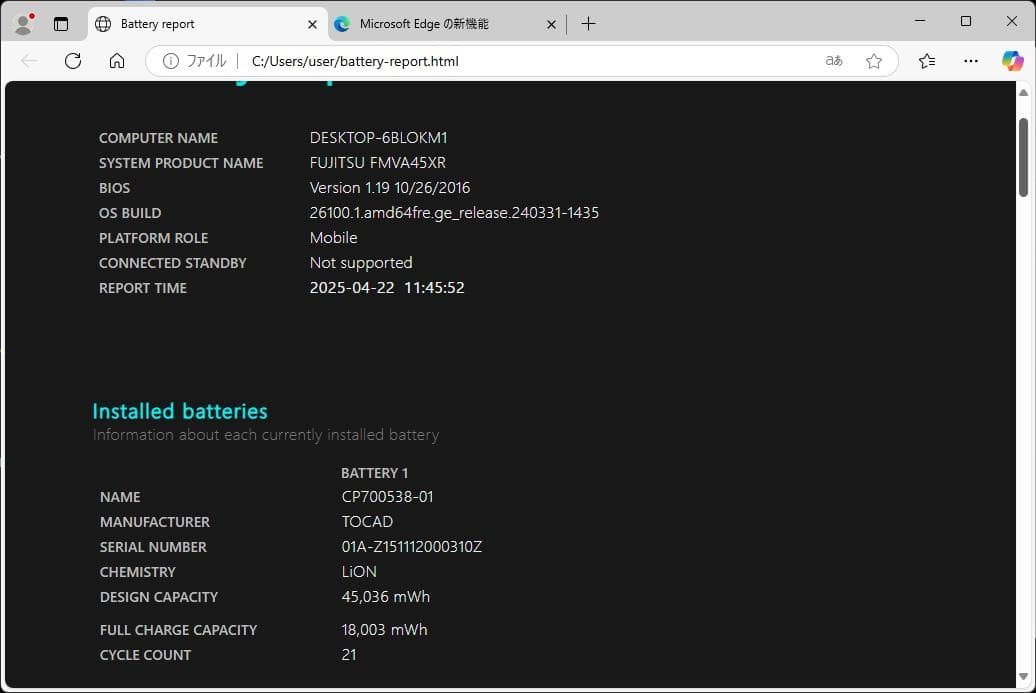Select the Copilot icon in the toolbar
Screen dimensions: 1036x693
click(1013, 60)
